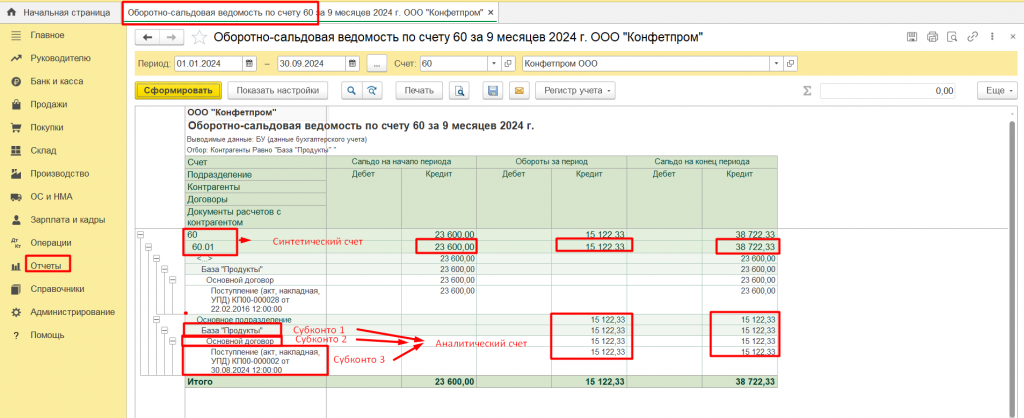The height and width of the screenshot is (418, 1024).
Task: Click the Сформировать button
Action: tap(178, 91)
